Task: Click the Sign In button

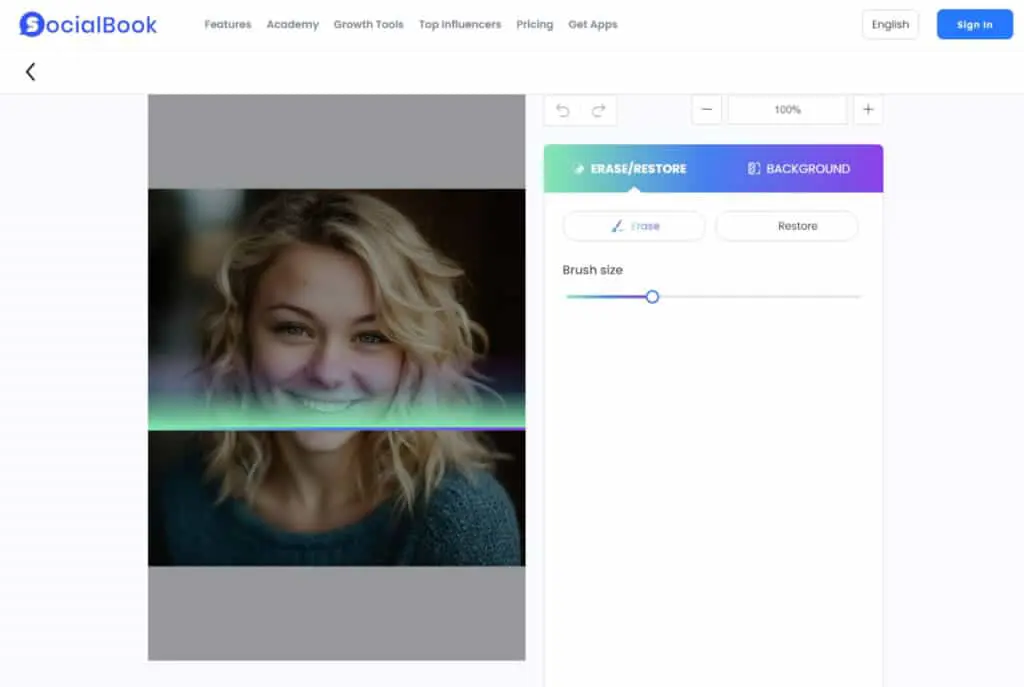Action: click(974, 24)
